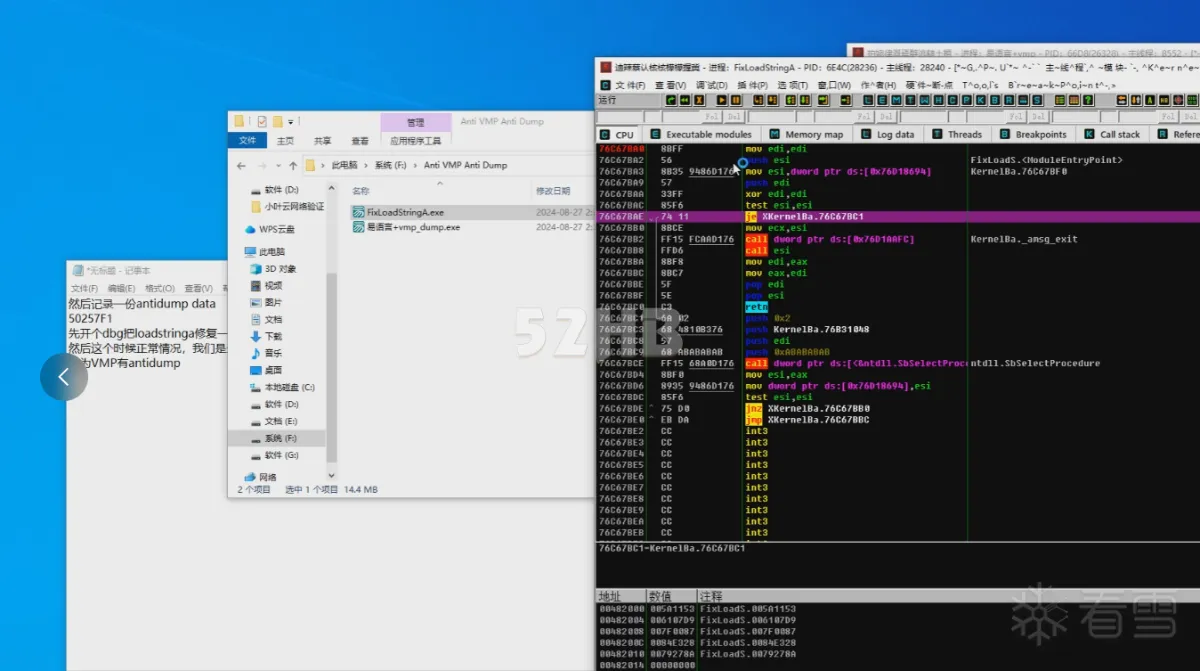Viewport: 1200px width, 671px height.
Task: Open Explorer 文件 ribbon tab
Action: coord(247,141)
